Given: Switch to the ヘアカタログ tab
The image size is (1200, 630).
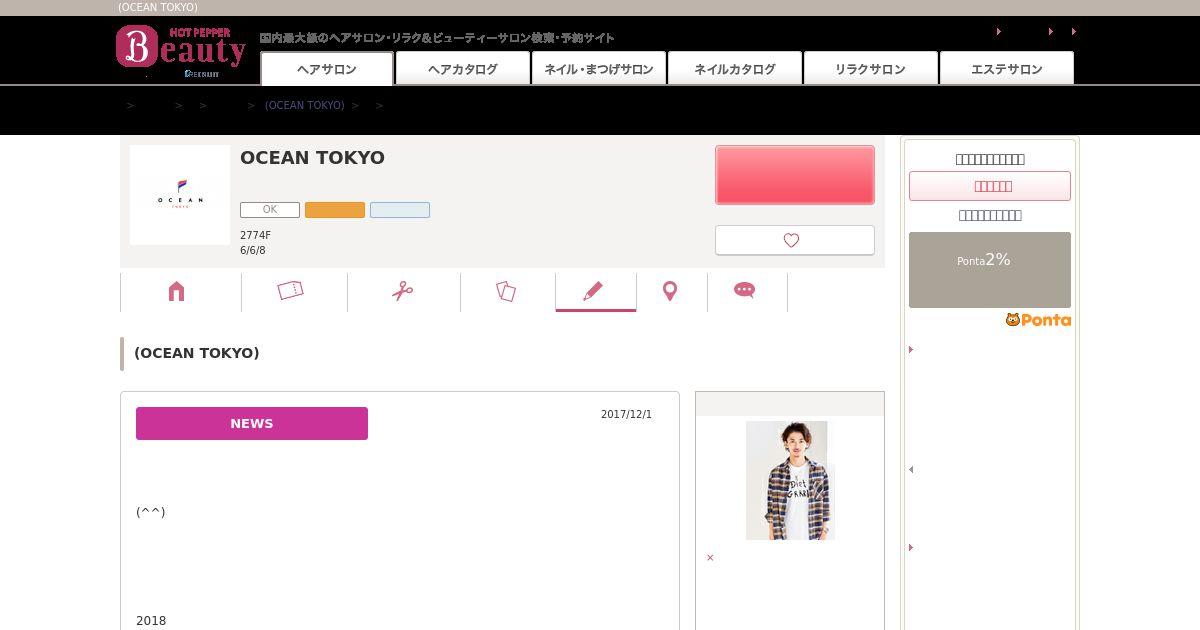Looking at the screenshot, I should (x=463, y=69).
